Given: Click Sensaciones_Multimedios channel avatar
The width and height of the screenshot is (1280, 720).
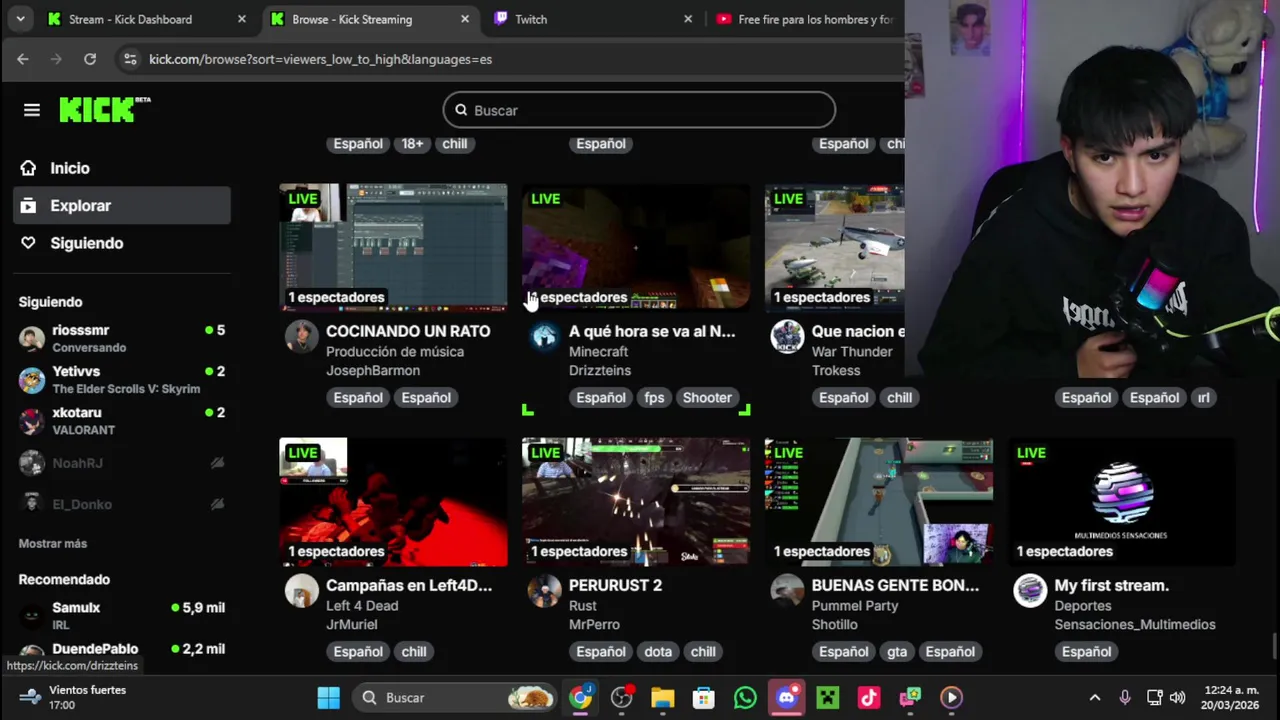Looking at the screenshot, I should 1030,591.
